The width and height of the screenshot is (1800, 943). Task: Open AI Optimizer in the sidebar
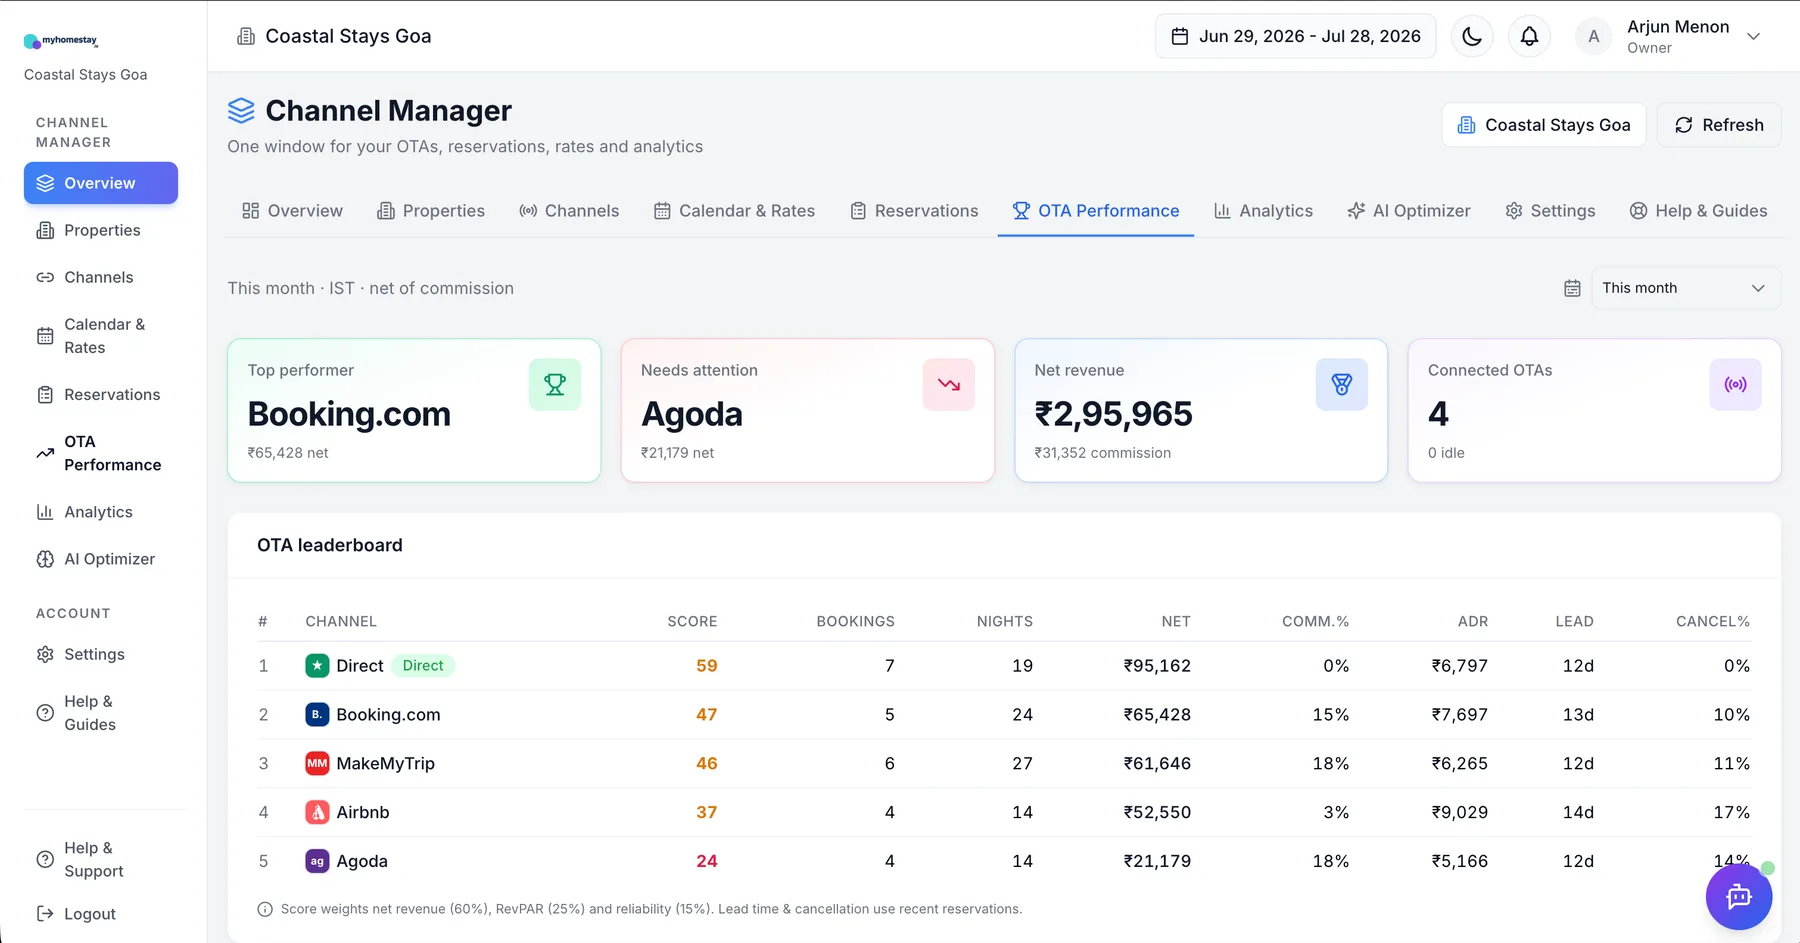tap(101, 559)
